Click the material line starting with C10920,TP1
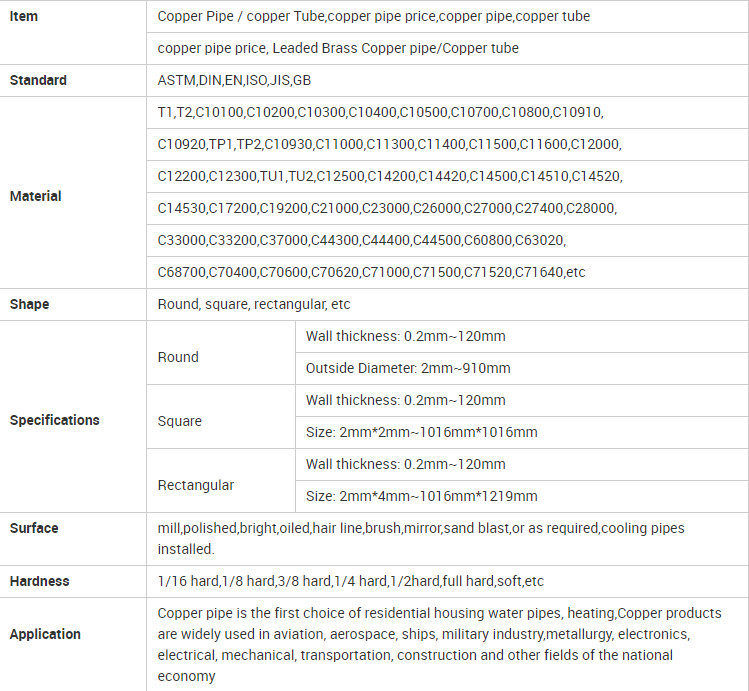 (x=389, y=144)
